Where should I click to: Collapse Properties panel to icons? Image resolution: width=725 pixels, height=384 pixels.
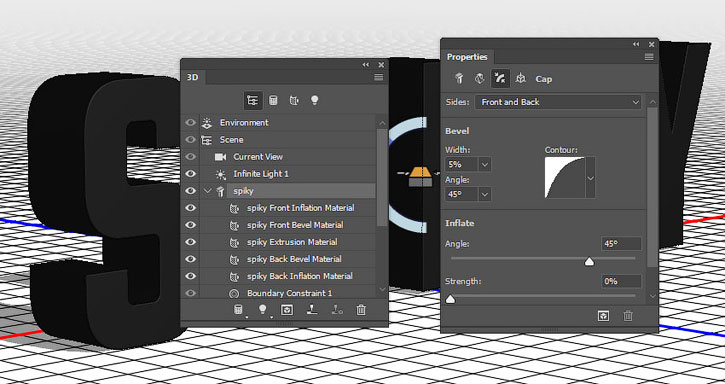(x=636, y=44)
